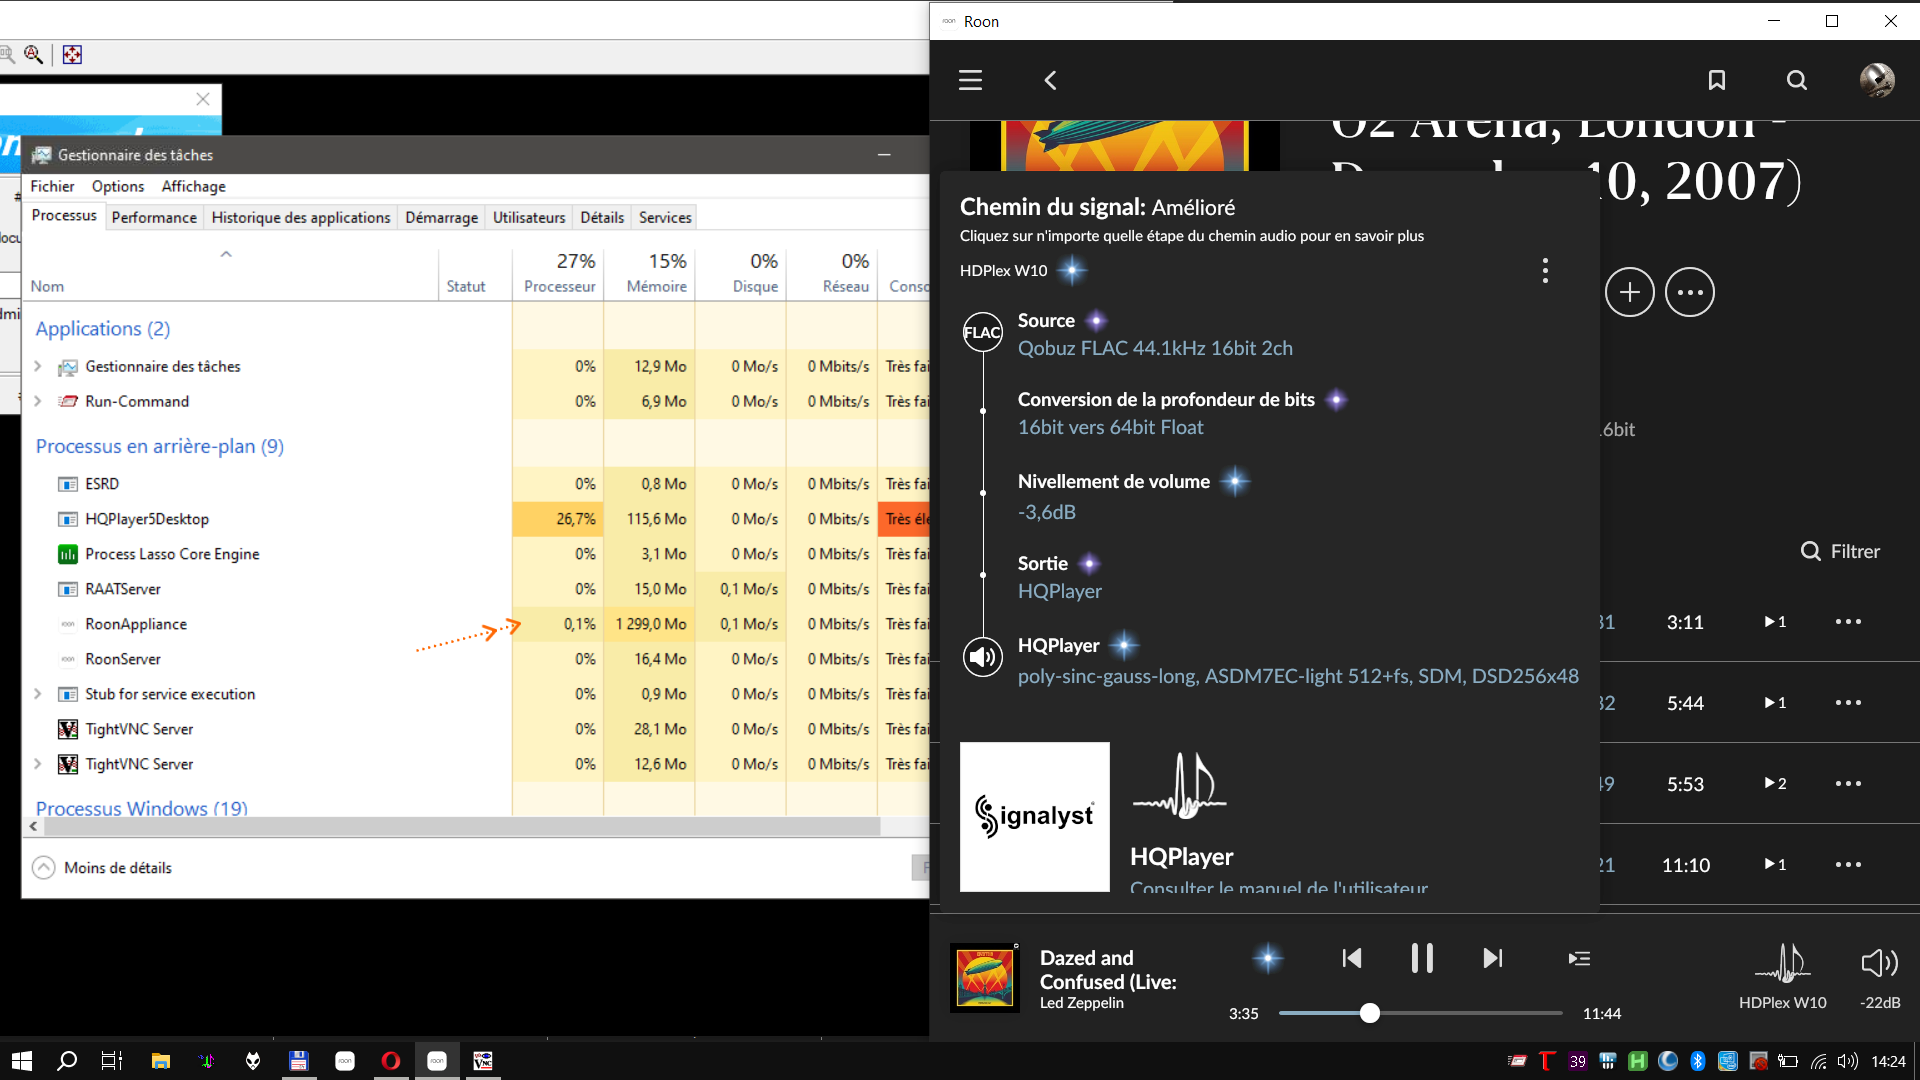Open Roon bookmarks icon

tap(1716, 80)
